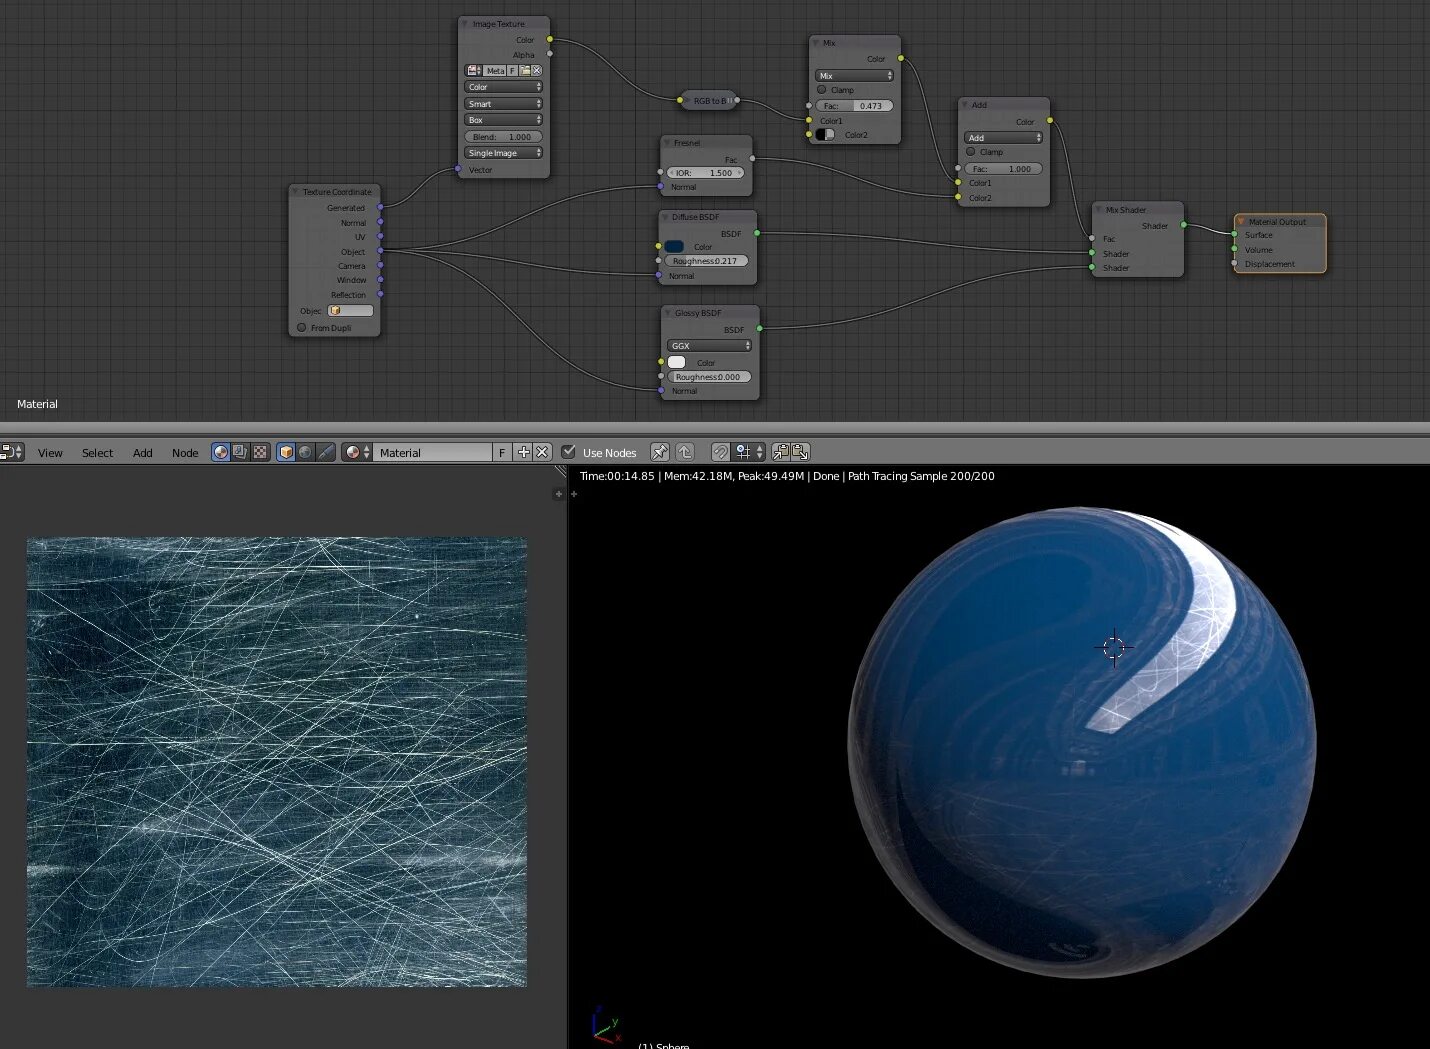Click the scratched texture image preview
Image resolution: width=1430 pixels, height=1049 pixels.
[x=277, y=762]
